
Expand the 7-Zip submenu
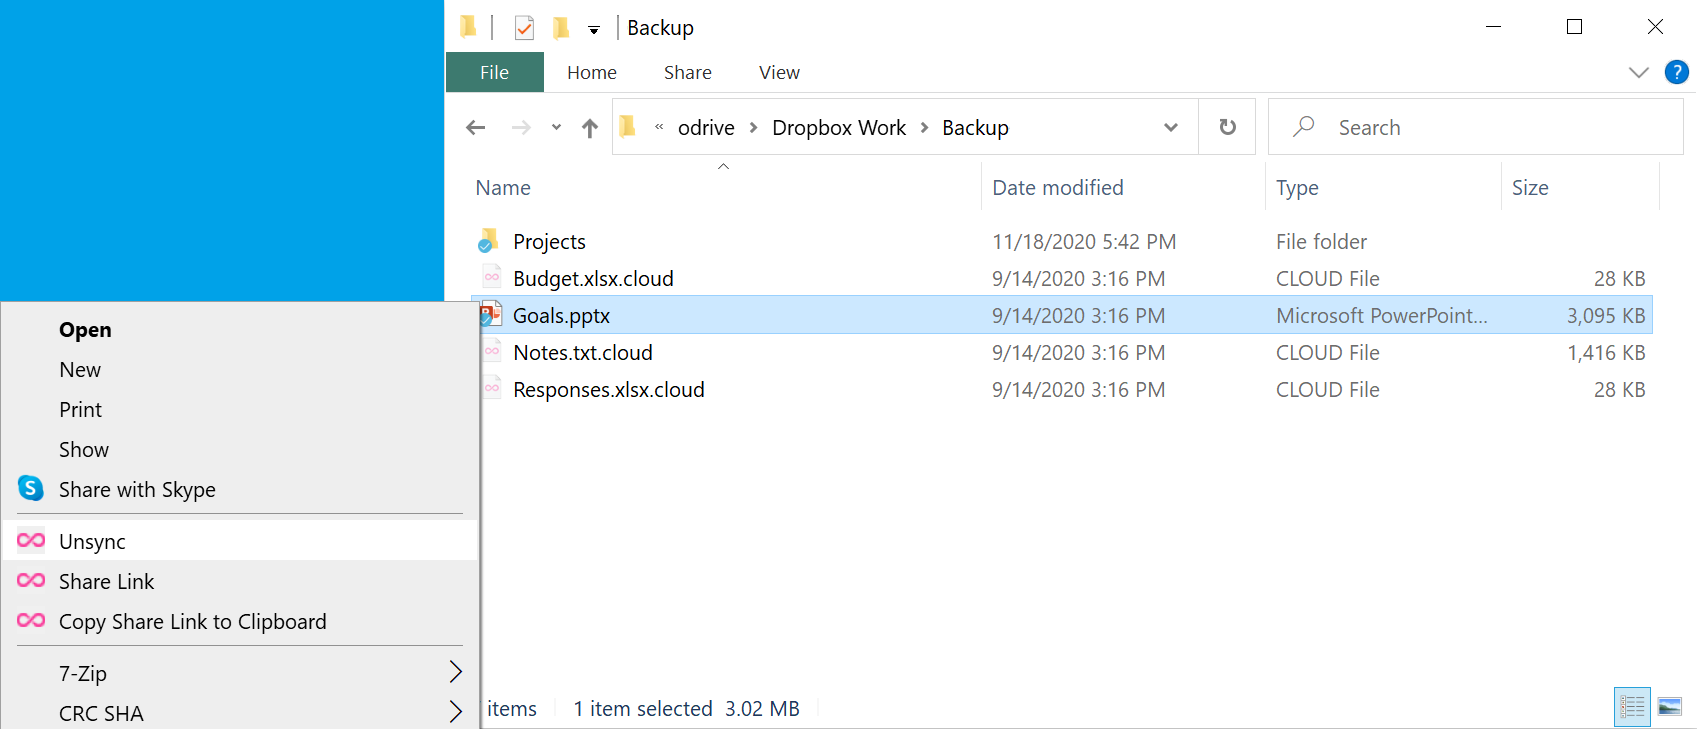coord(455,672)
